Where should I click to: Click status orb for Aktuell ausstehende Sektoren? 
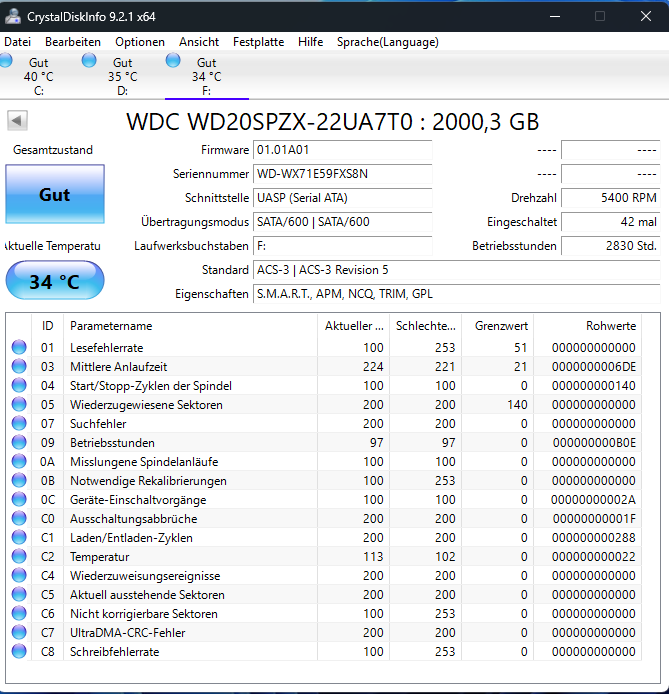click(x=19, y=594)
